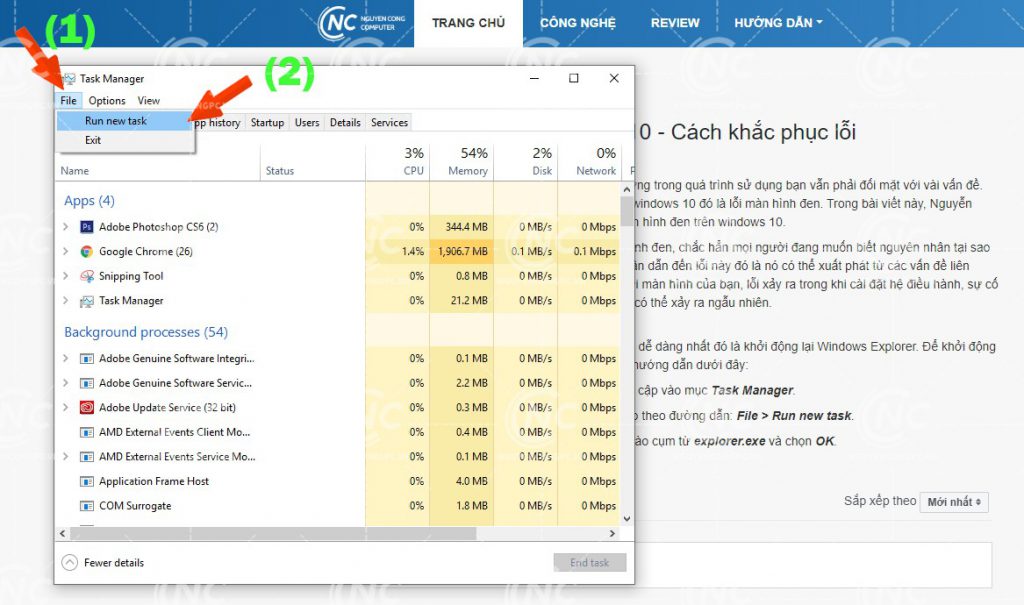
Task: Expand AMD External Events Service row
Action: pyautogui.click(x=65, y=457)
